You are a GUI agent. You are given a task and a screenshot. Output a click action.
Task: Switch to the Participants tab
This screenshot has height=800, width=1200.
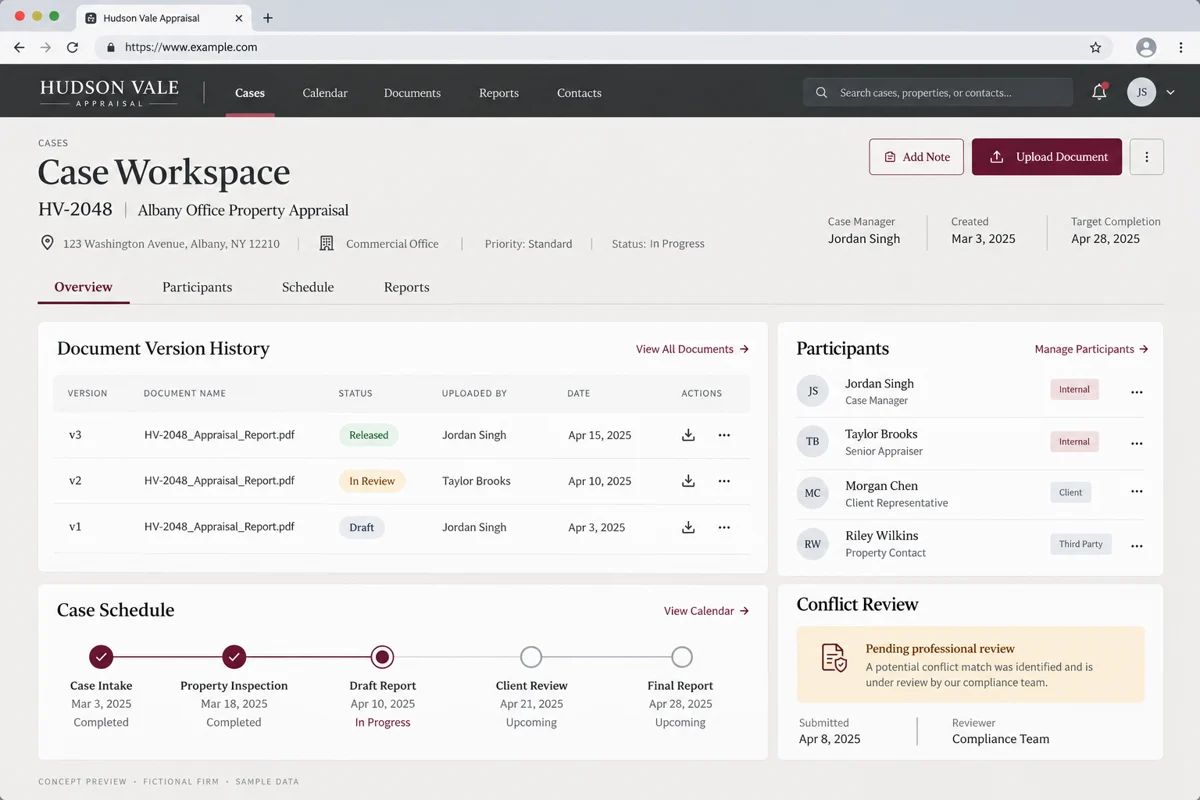197,287
